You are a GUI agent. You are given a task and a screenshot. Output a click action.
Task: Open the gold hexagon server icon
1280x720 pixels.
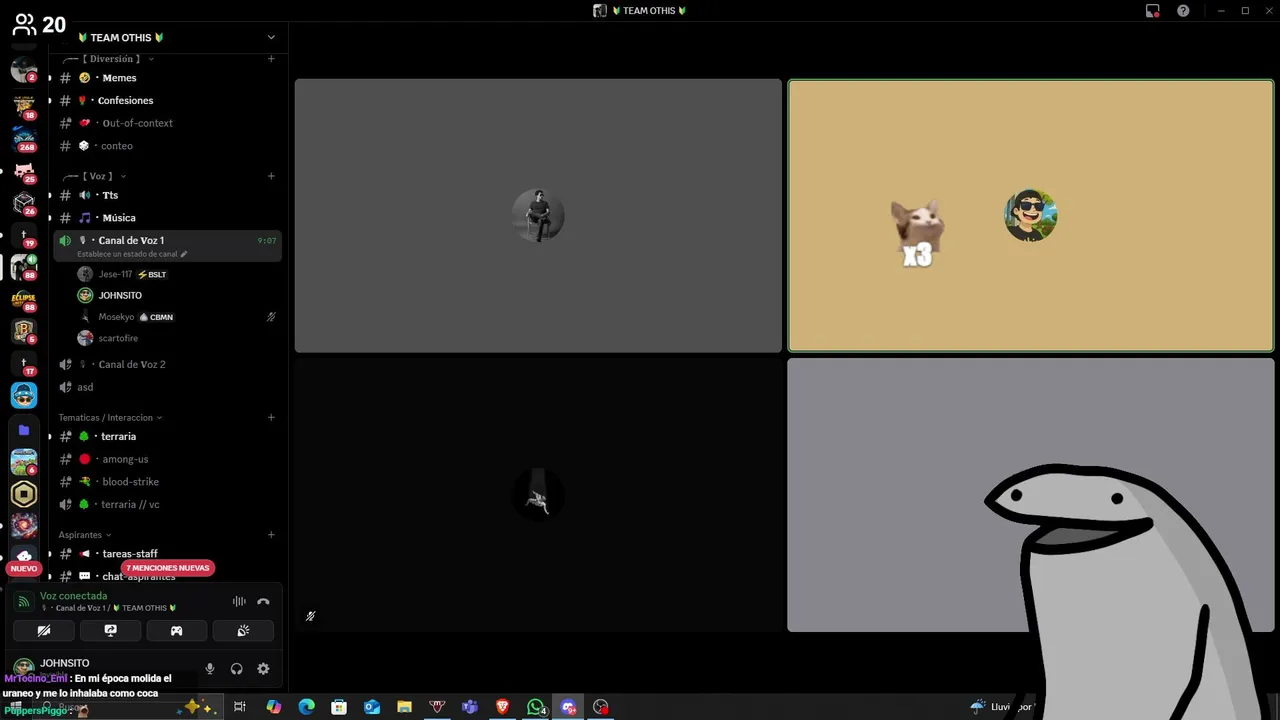(x=24, y=493)
